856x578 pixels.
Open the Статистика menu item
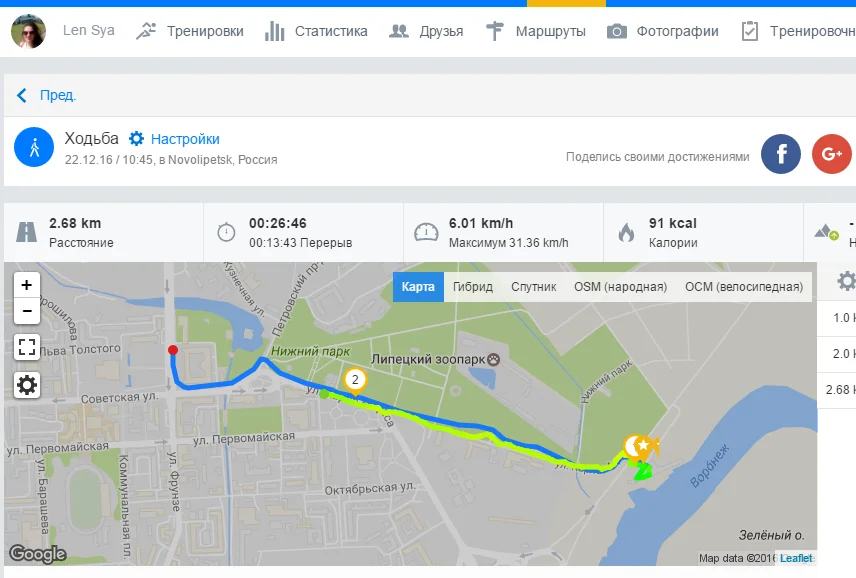316,31
